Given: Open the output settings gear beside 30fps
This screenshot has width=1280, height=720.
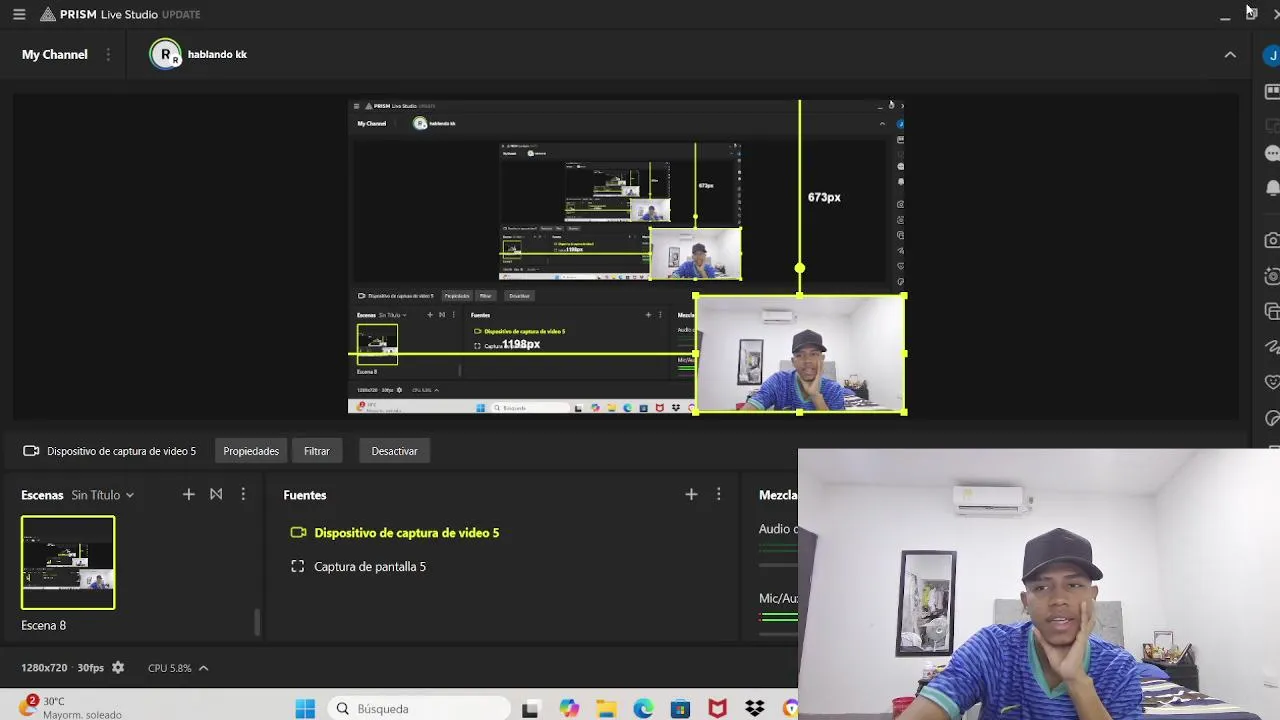Looking at the screenshot, I should pos(118,667).
